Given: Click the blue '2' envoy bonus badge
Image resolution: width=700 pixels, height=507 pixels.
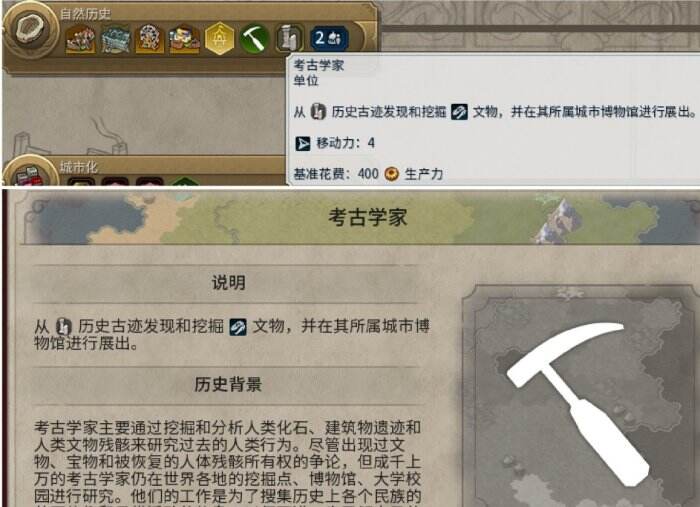Looking at the screenshot, I should (329, 39).
